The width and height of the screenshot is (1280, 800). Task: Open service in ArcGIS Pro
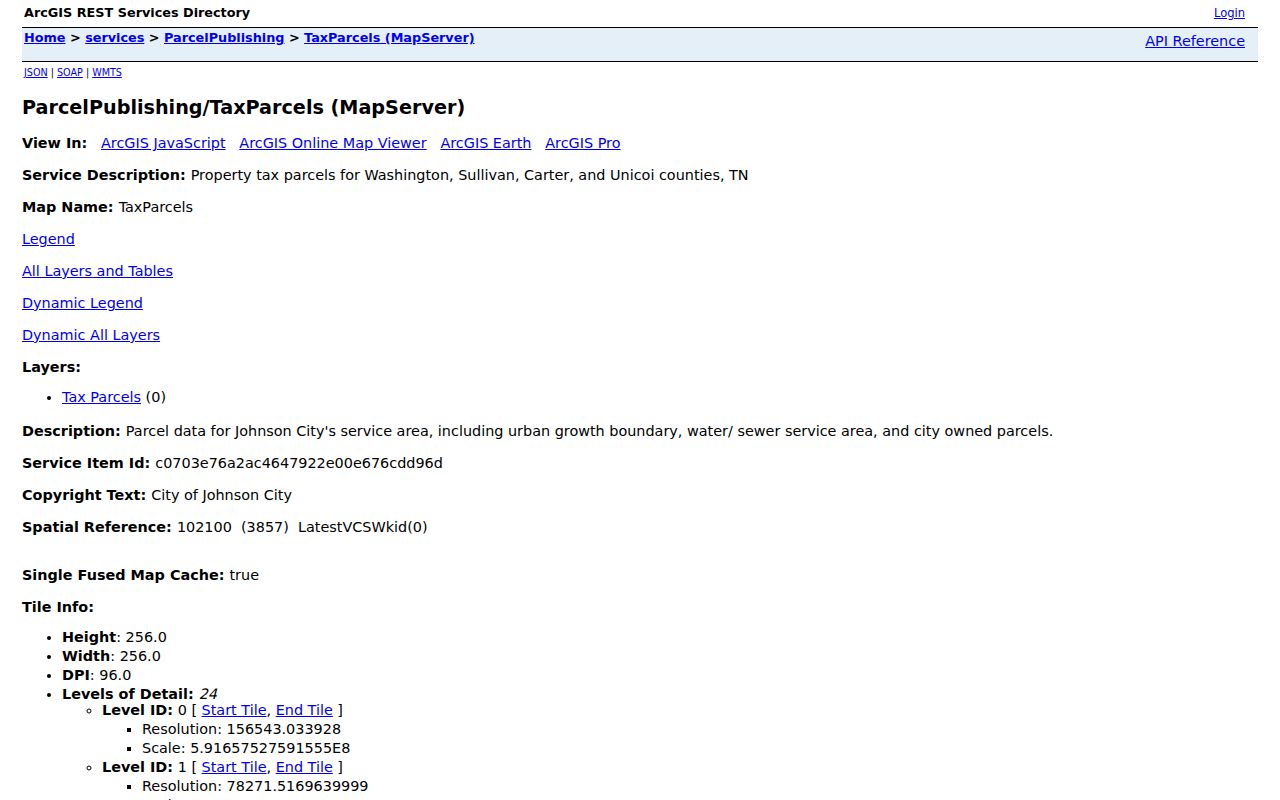pyautogui.click(x=583, y=143)
